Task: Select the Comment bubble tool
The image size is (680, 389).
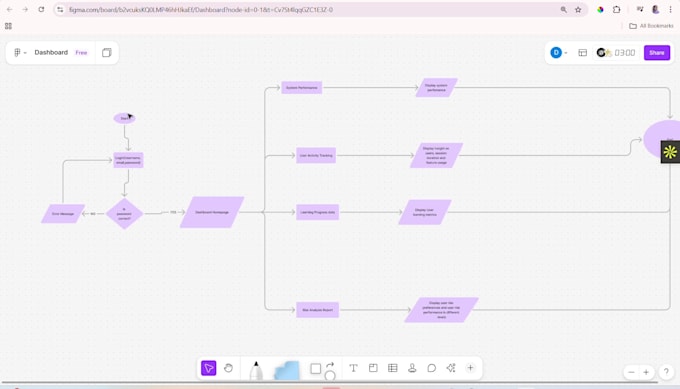Action: tap(432, 368)
